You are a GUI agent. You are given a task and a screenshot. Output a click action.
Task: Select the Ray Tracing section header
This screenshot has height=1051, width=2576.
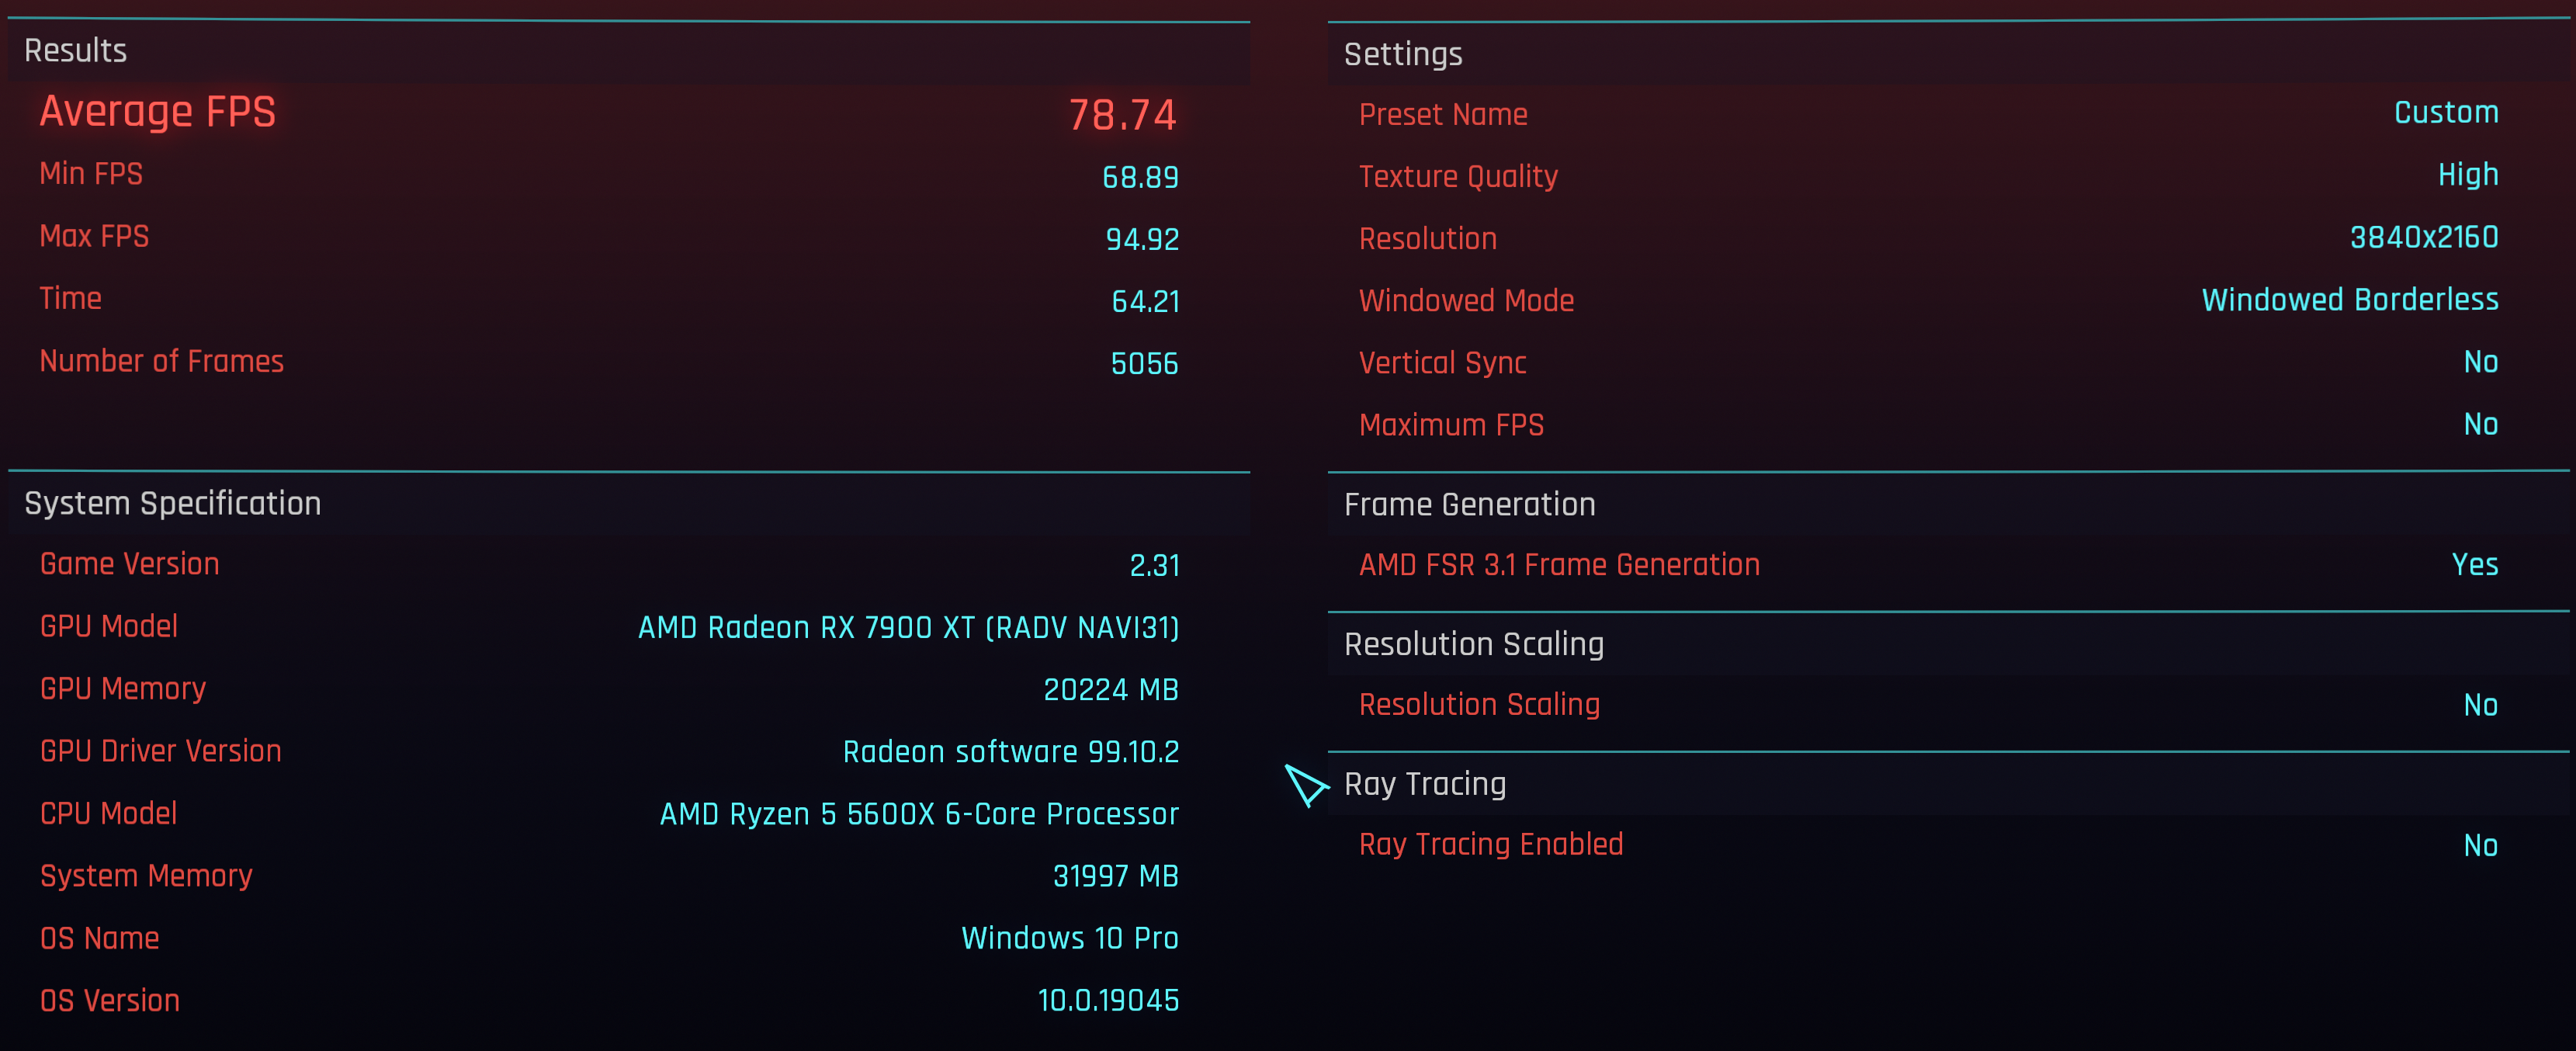[1424, 784]
